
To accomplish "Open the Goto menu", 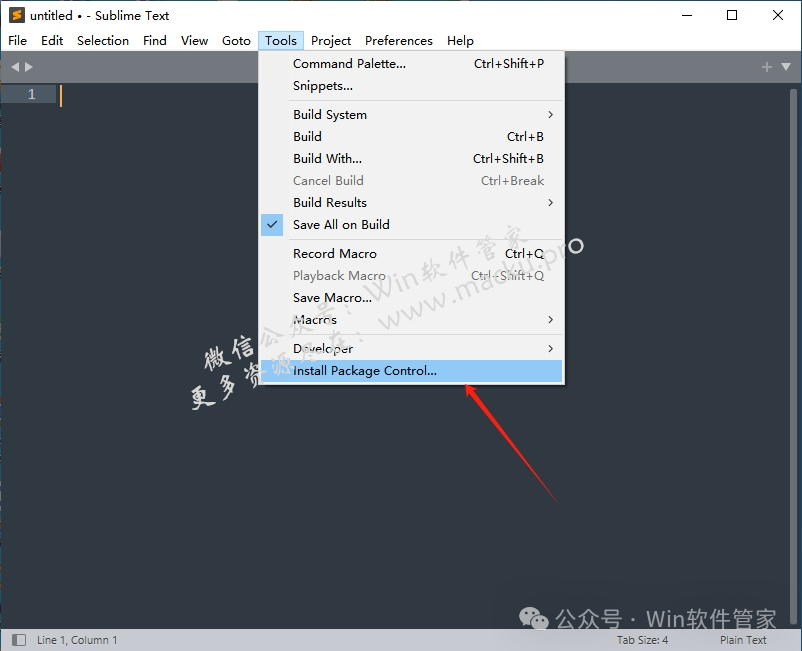I will pos(236,40).
